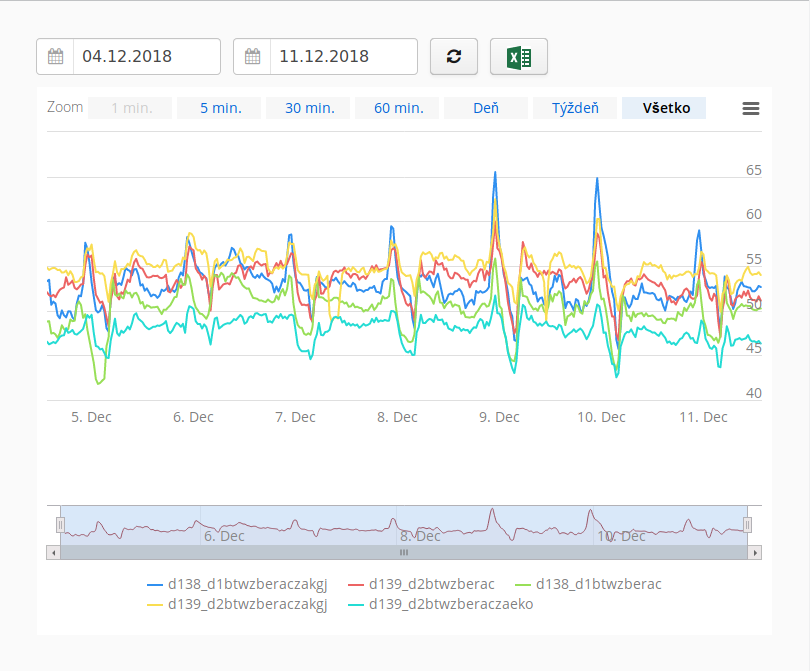Click the navigator left range handle
This screenshot has height=671, width=810.
pyautogui.click(x=61, y=525)
